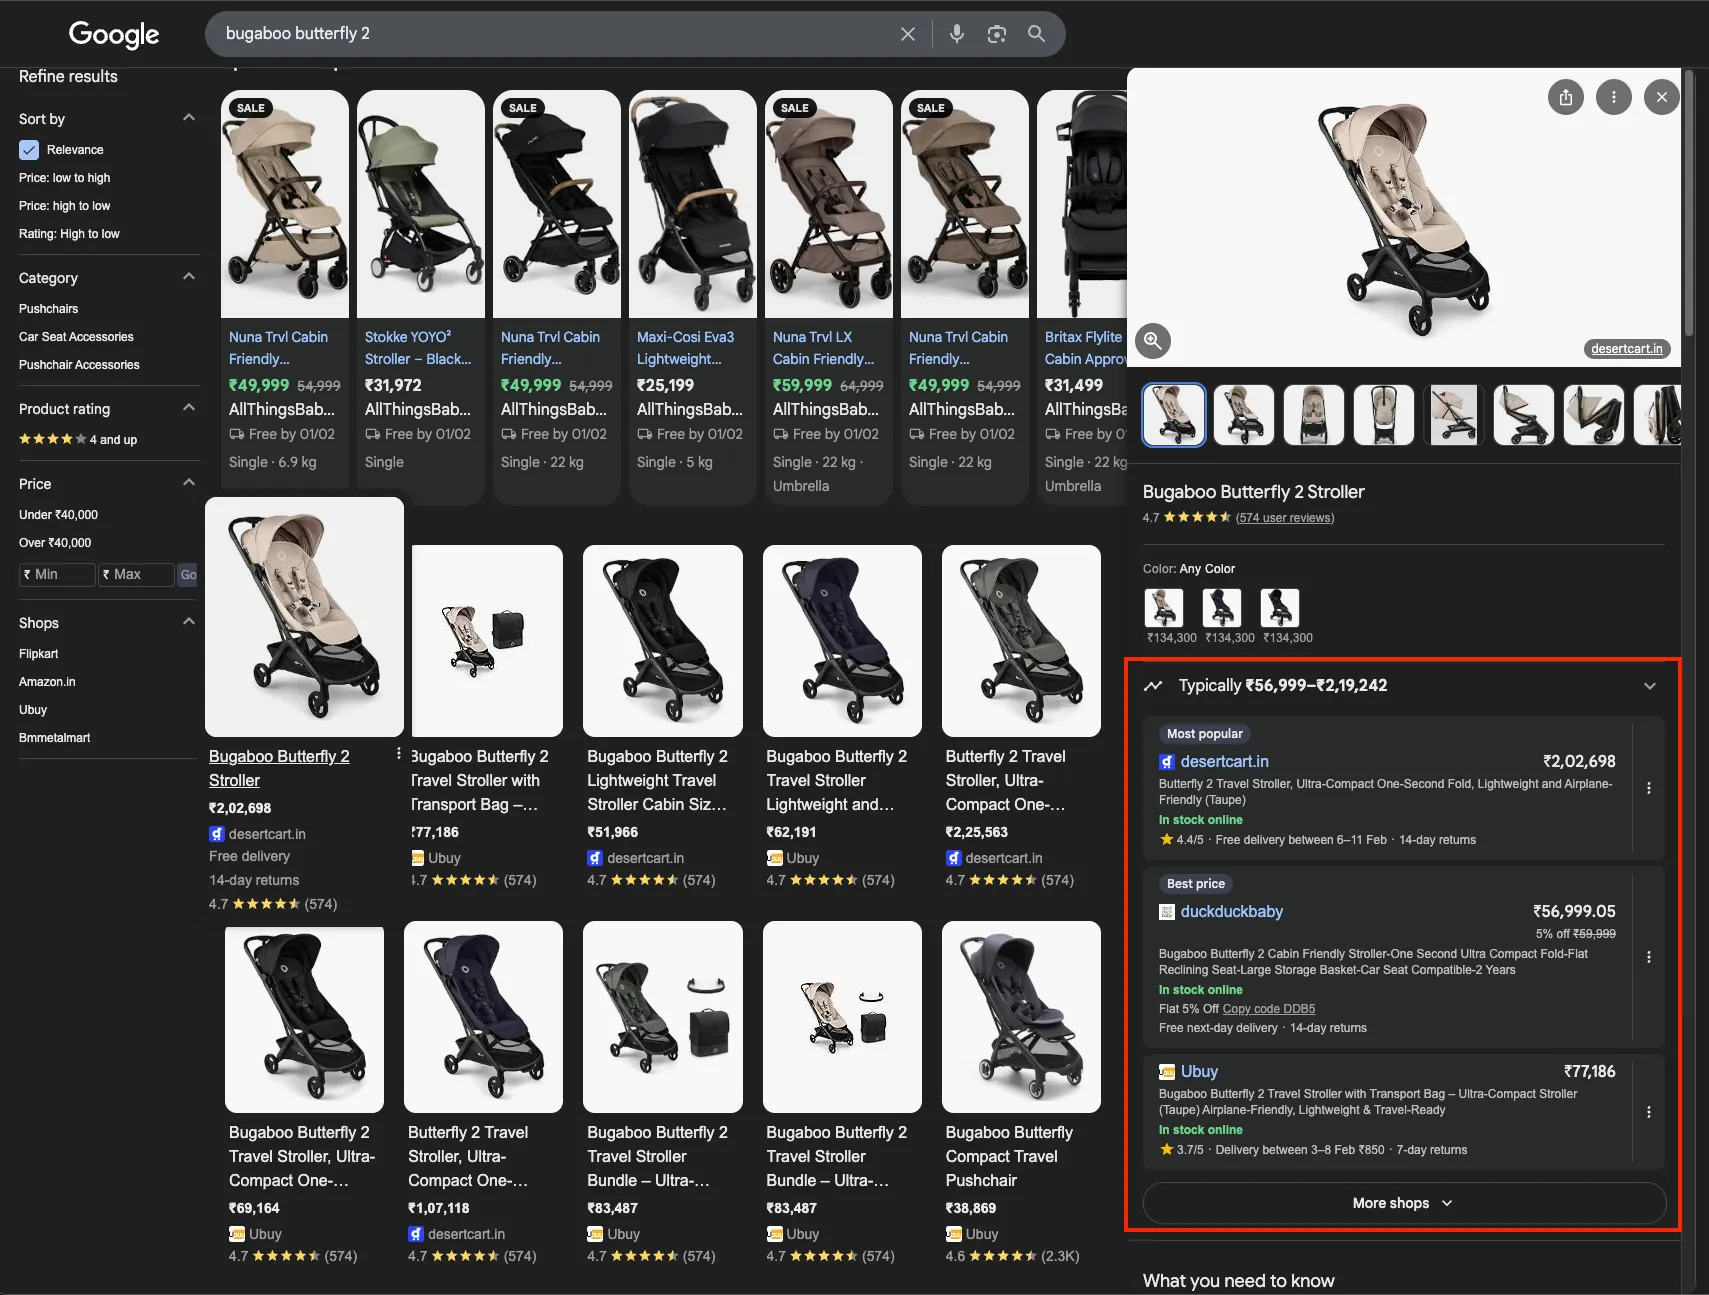Select the first product image thumbnail
The width and height of the screenshot is (1709, 1295).
pos(1174,415)
